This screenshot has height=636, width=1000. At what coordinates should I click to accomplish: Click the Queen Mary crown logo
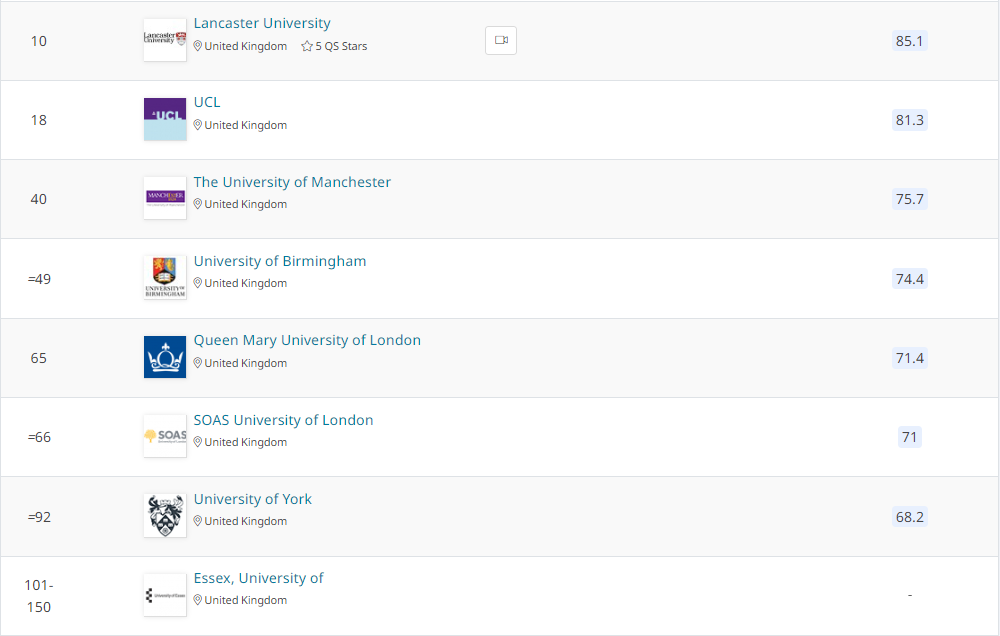click(165, 357)
